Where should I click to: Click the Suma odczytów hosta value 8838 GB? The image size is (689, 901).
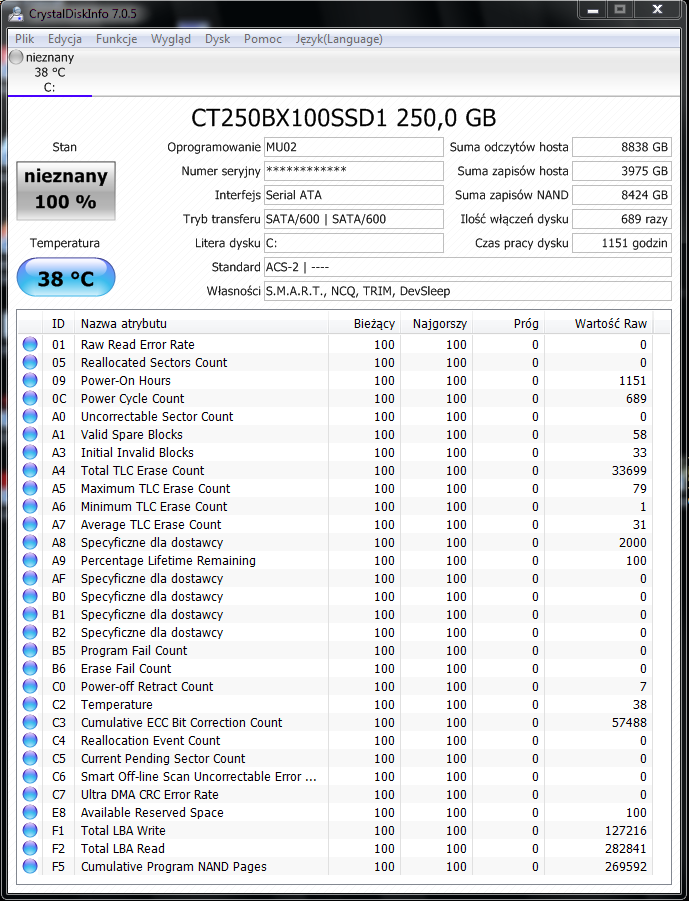pos(622,147)
